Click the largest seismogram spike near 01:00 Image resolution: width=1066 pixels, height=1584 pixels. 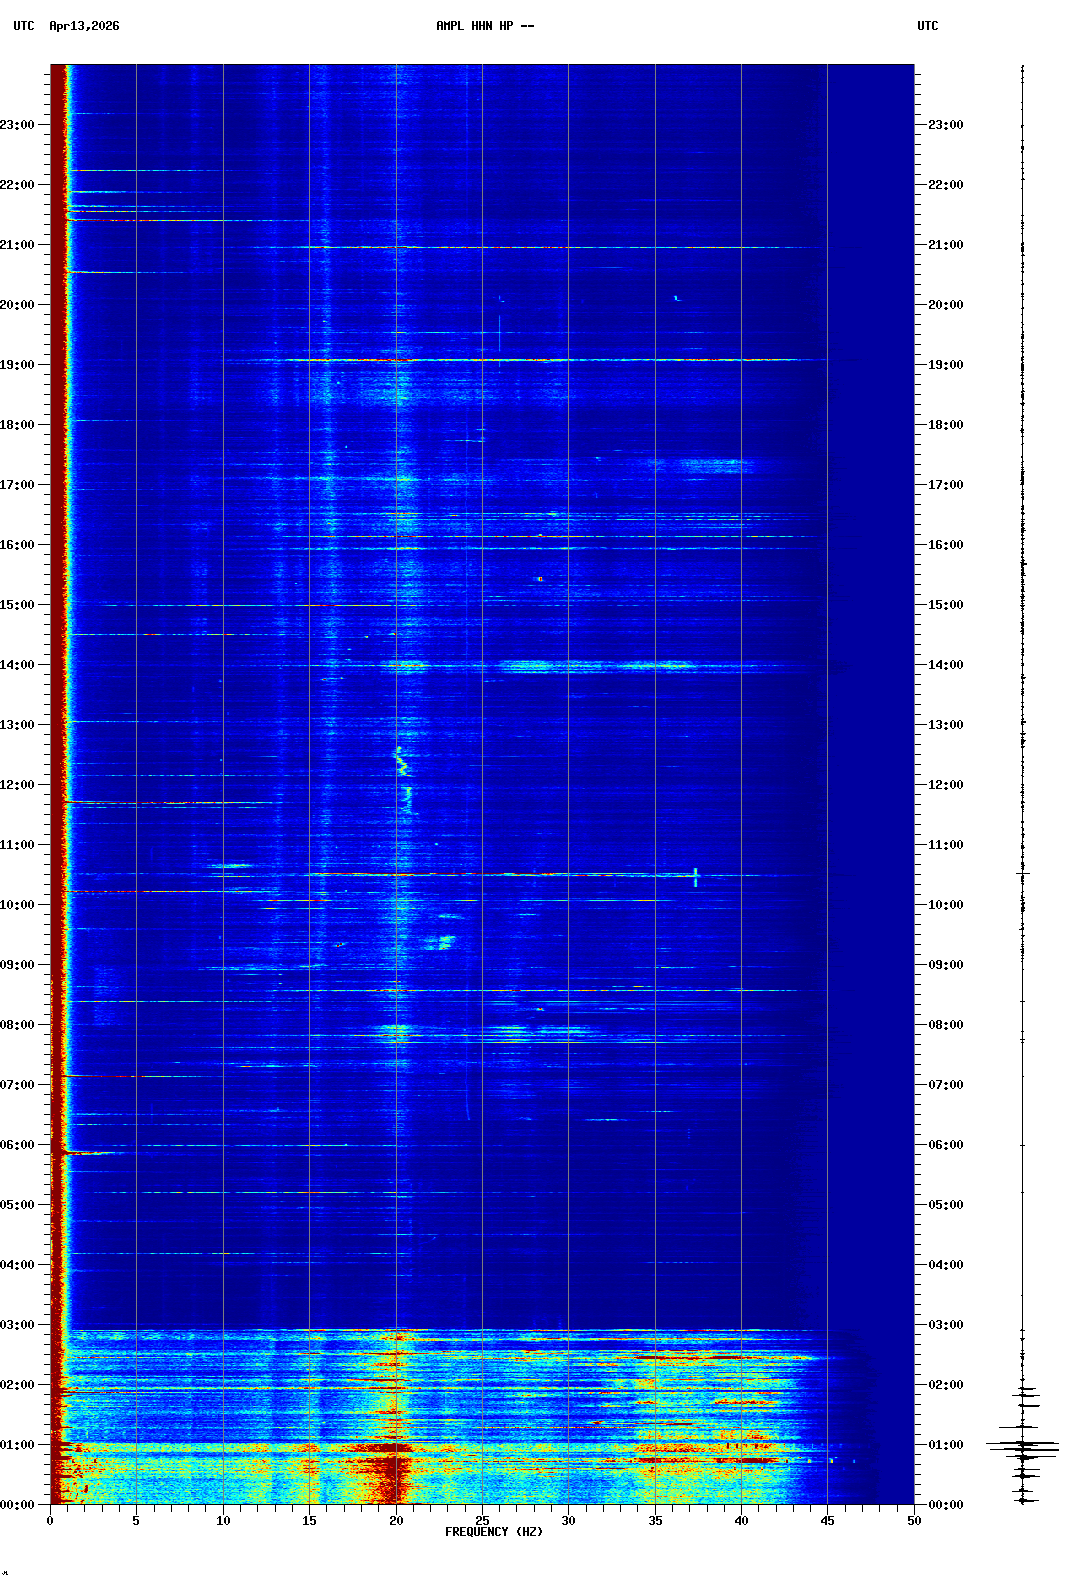[1022, 1446]
